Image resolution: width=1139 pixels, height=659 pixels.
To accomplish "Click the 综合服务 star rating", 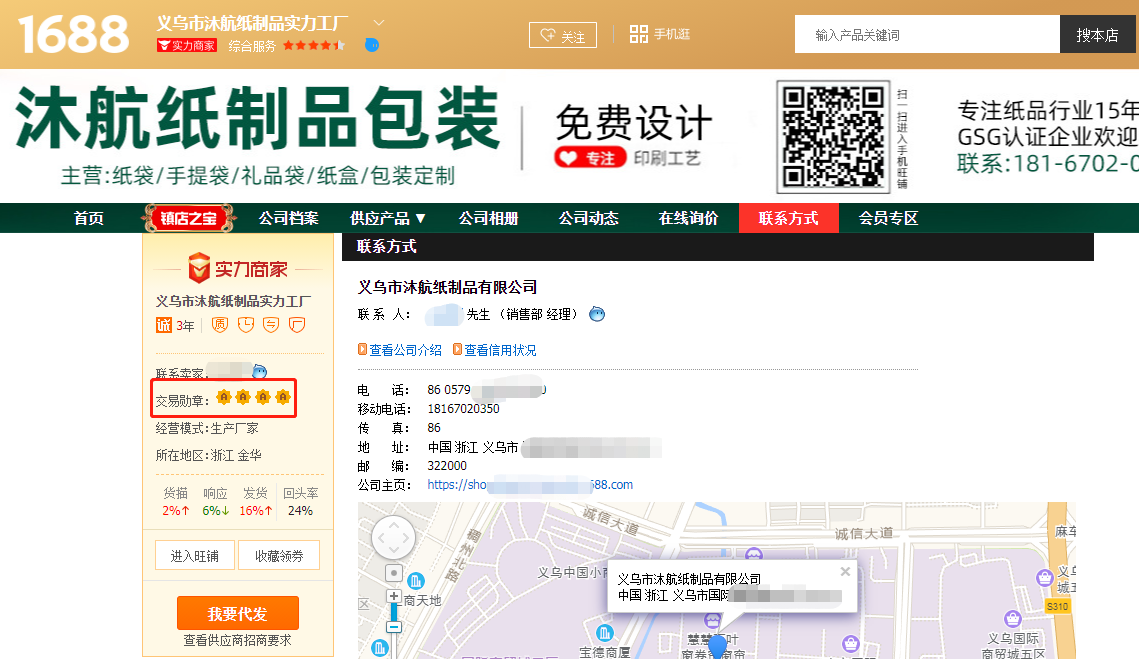I will pos(314,45).
